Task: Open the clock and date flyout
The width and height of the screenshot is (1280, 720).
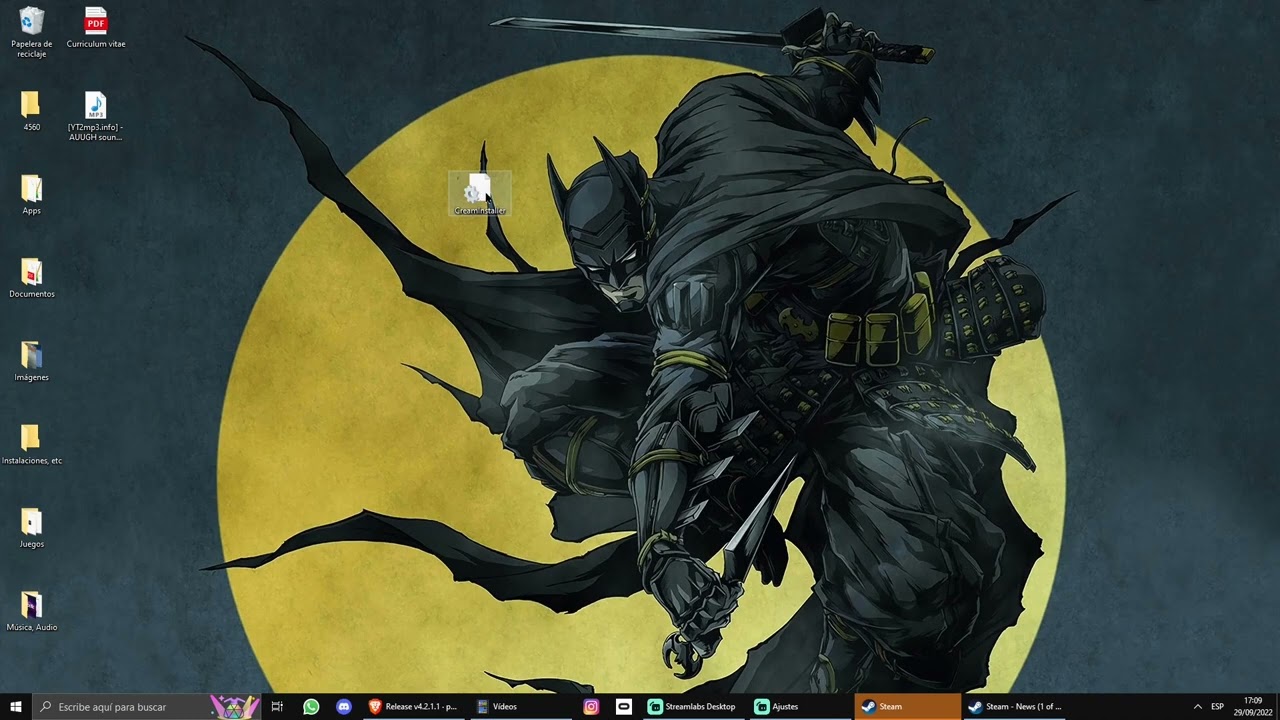Action: tap(1252, 706)
